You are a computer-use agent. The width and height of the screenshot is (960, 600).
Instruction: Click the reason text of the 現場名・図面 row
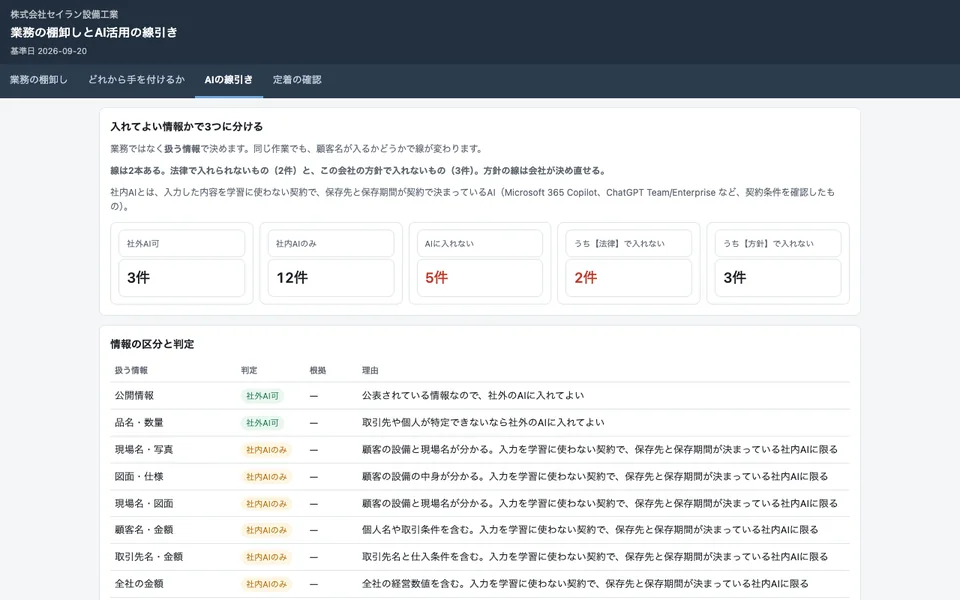pos(599,503)
